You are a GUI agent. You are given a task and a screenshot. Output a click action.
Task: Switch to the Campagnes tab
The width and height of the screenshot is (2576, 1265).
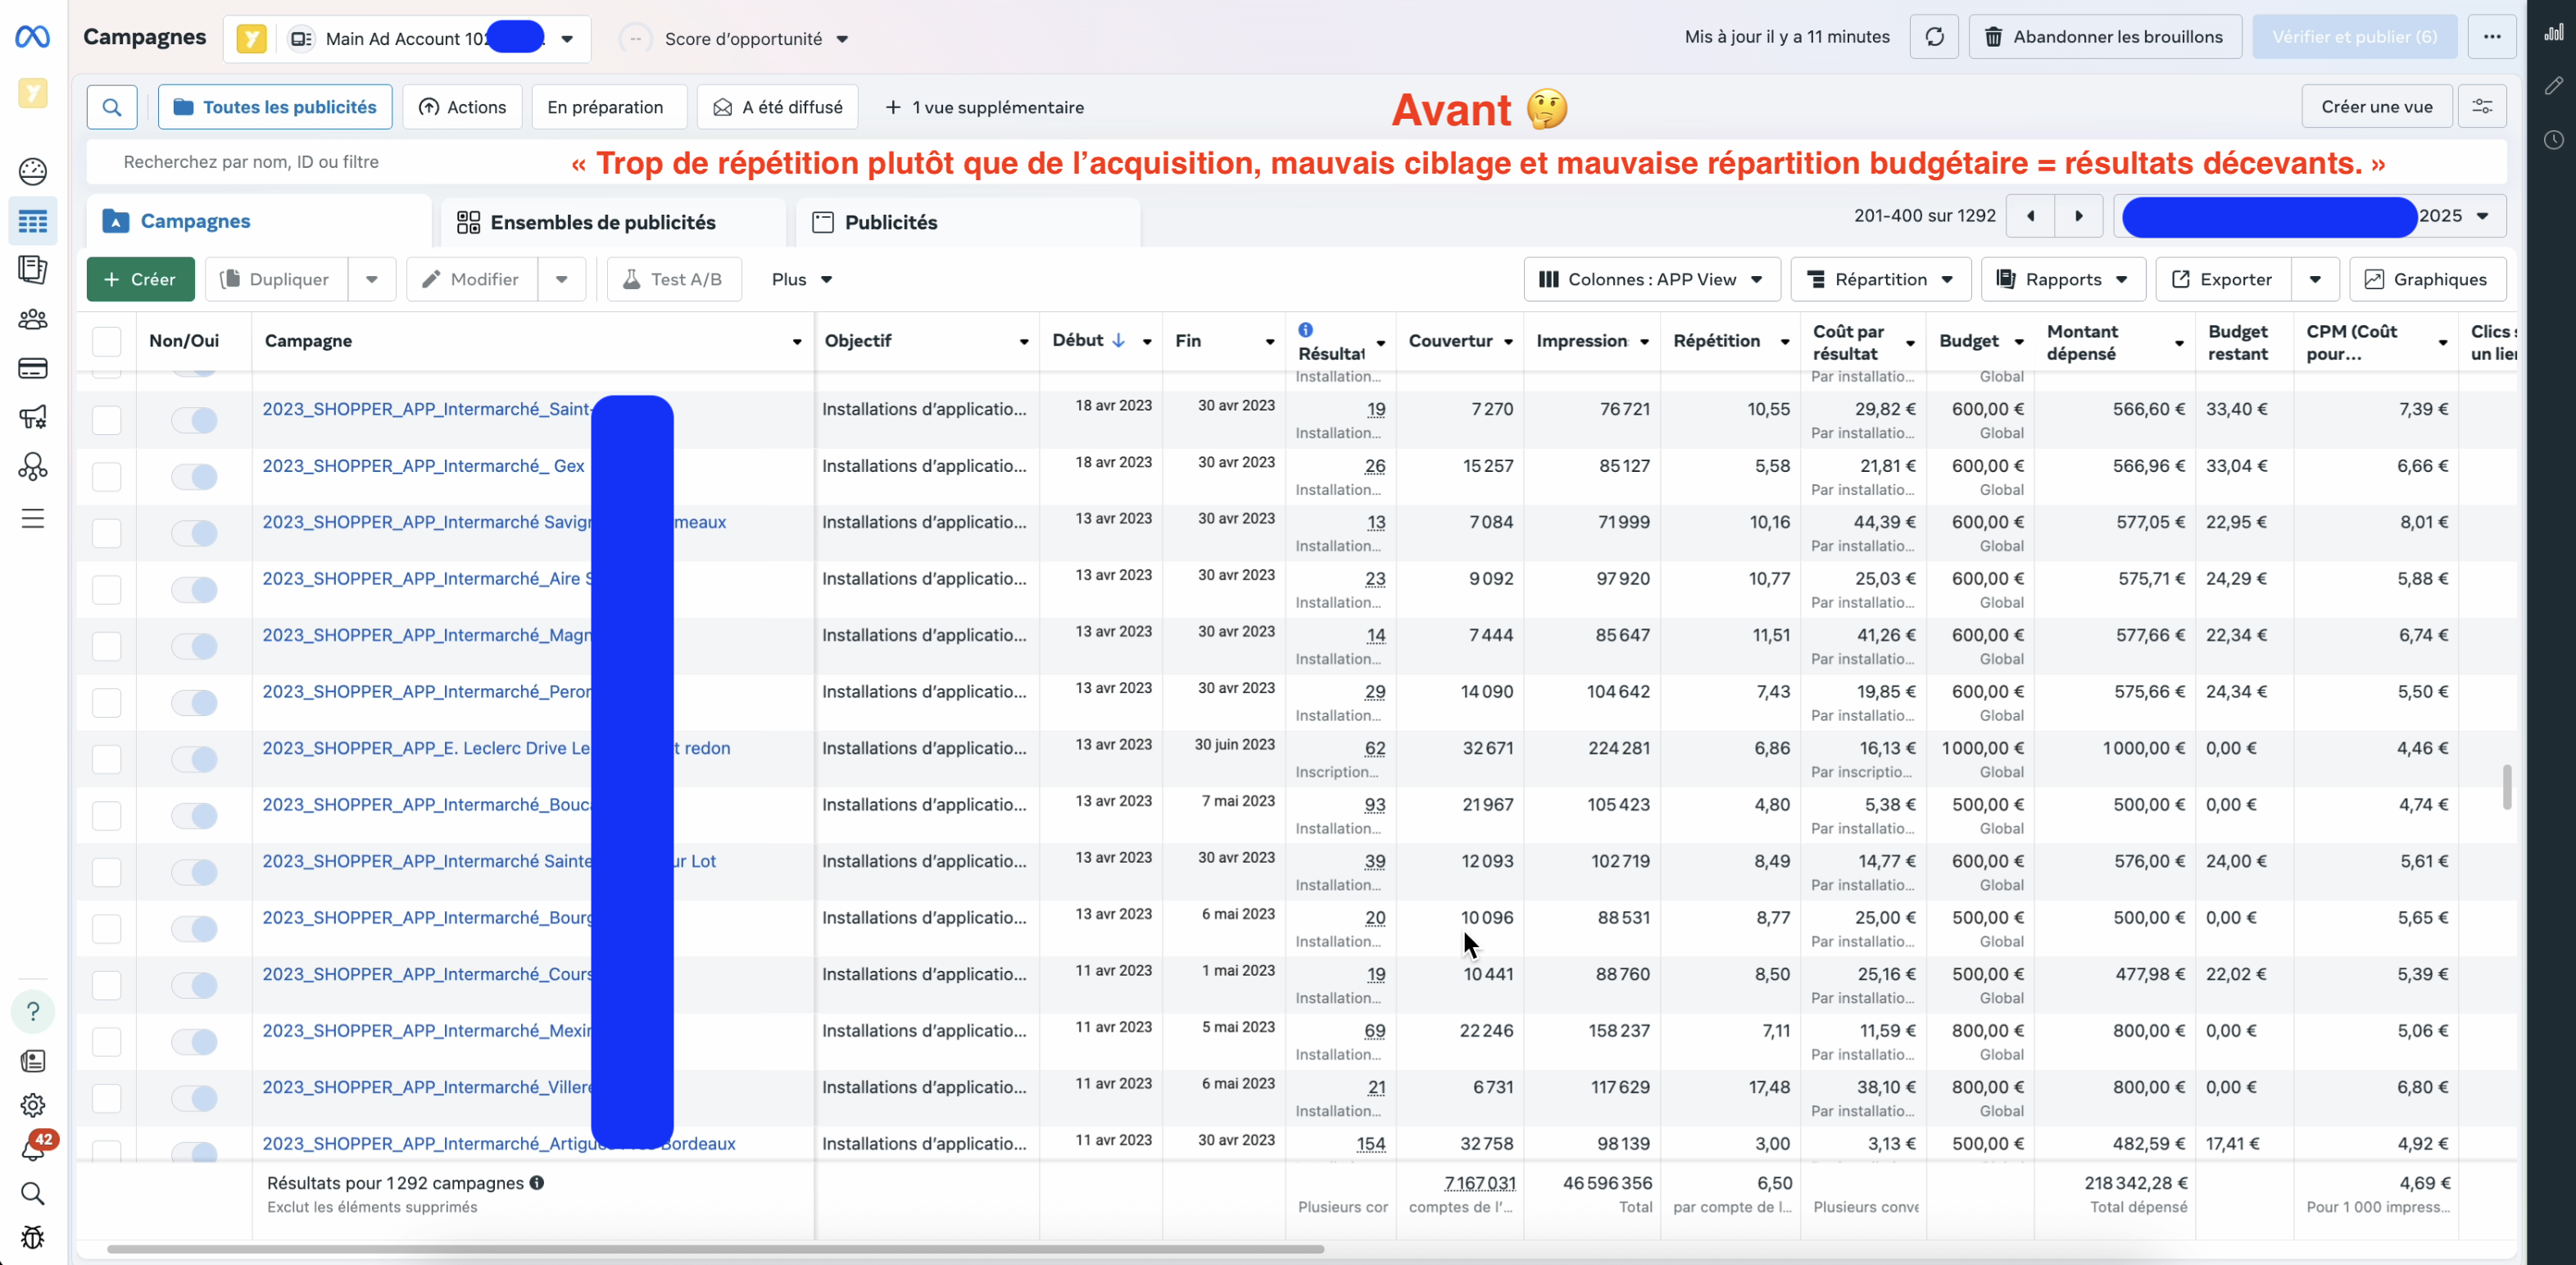click(259, 221)
